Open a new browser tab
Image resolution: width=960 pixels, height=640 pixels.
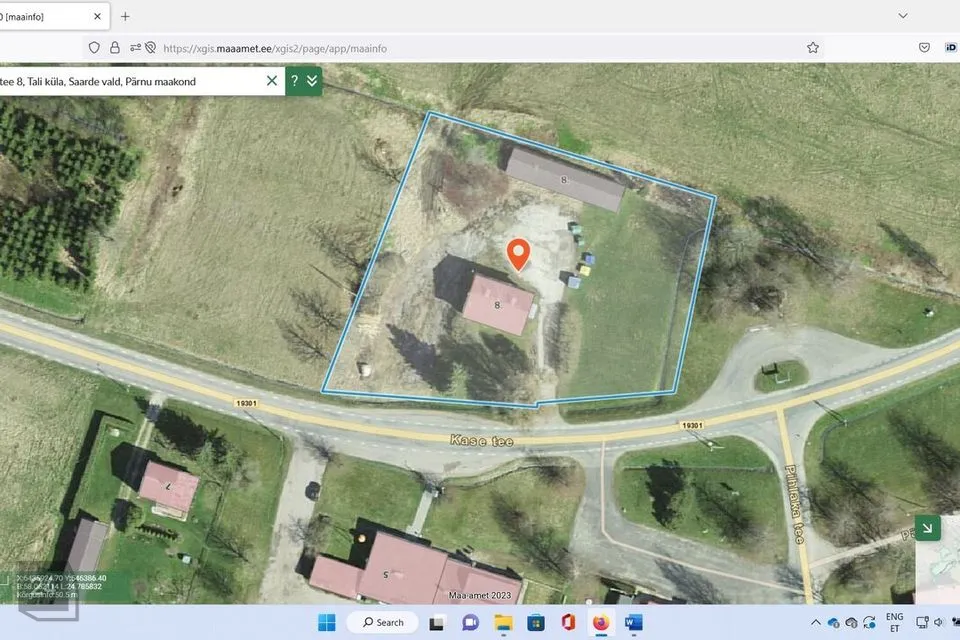(x=125, y=16)
